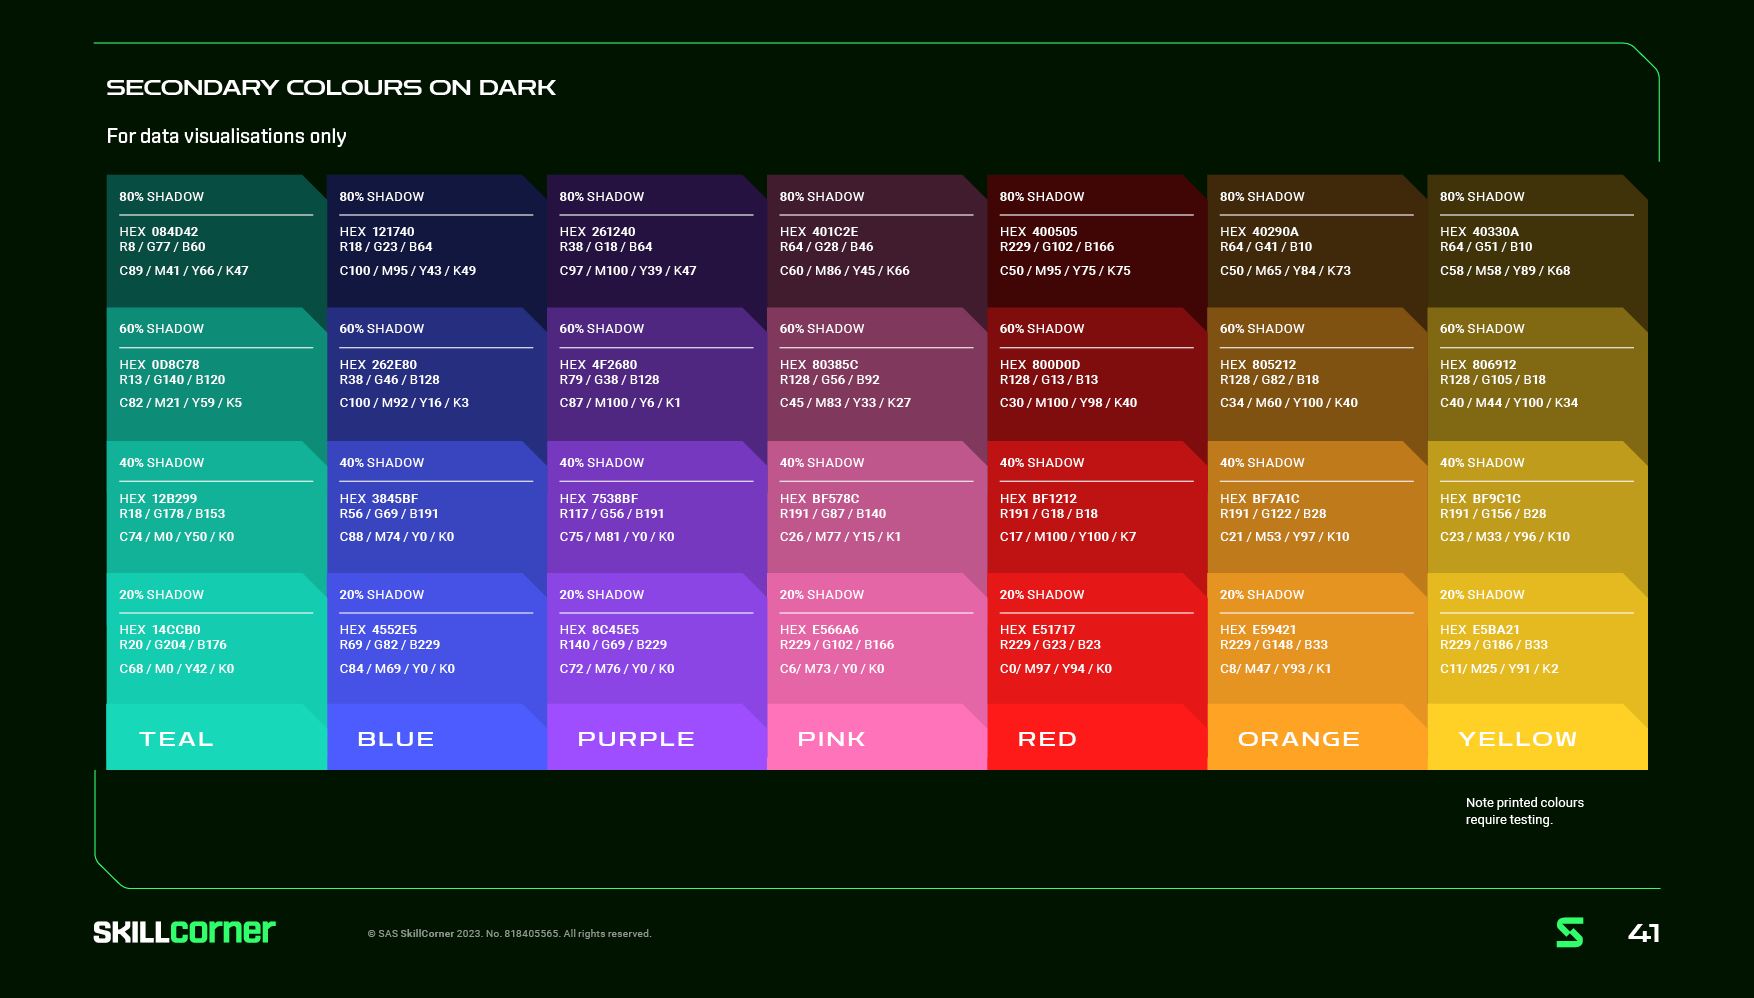Click the HEX 8C45E5 purple swatch
This screenshot has height=998, width=1754.
(x=657, y=638)
